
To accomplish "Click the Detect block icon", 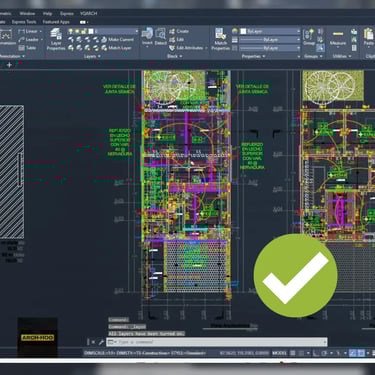I will pos(160,37).
